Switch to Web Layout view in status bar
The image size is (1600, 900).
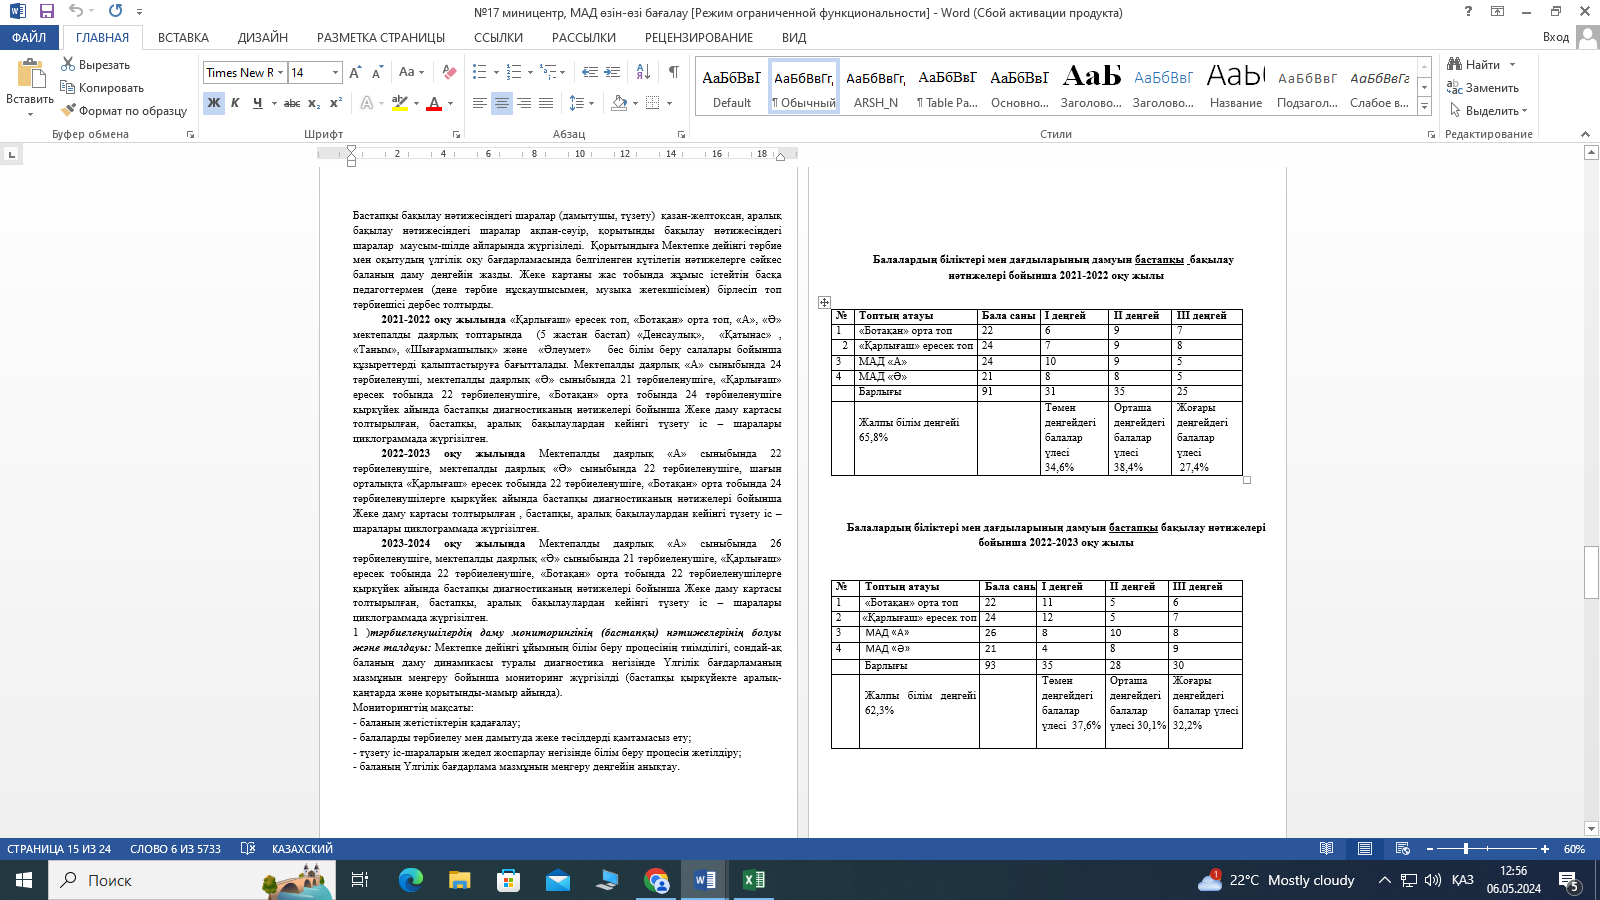[x=1402, y=849]
